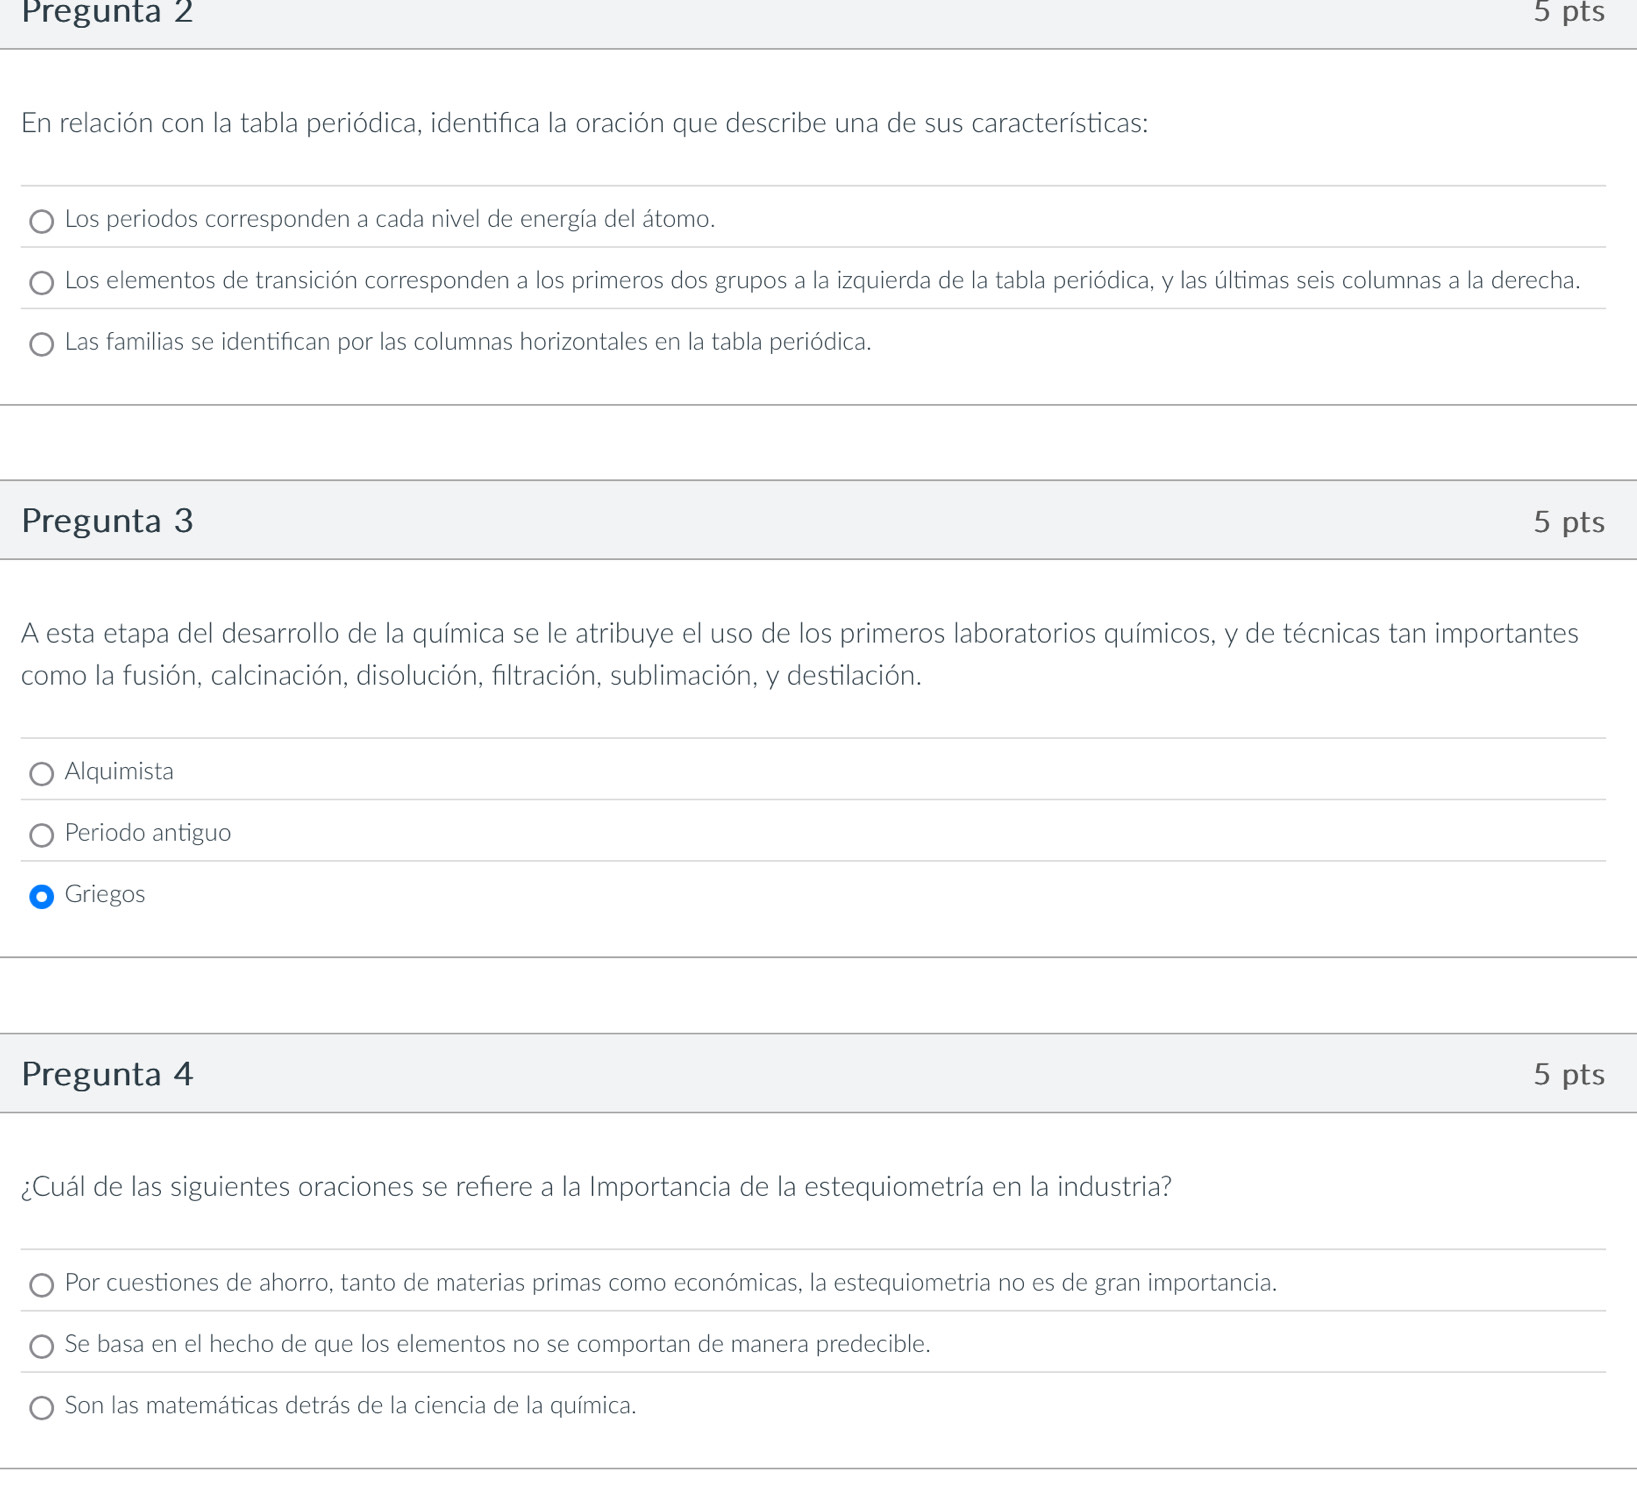Click the question text starting 'A esta etapa'
The image size is (1637, 1492).
click(798, 654)
